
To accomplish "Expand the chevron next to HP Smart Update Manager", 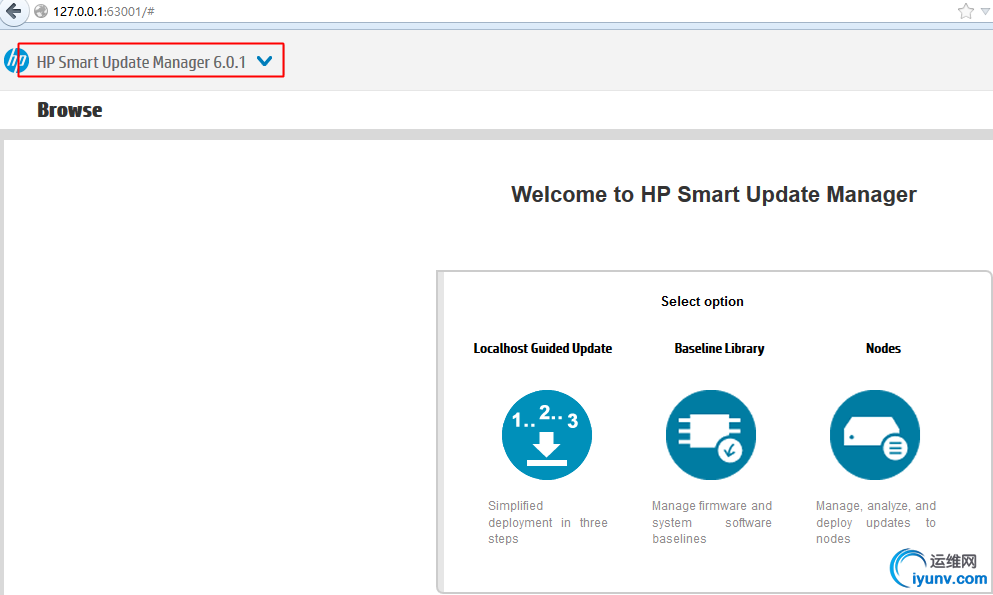I will pos(264,61).
